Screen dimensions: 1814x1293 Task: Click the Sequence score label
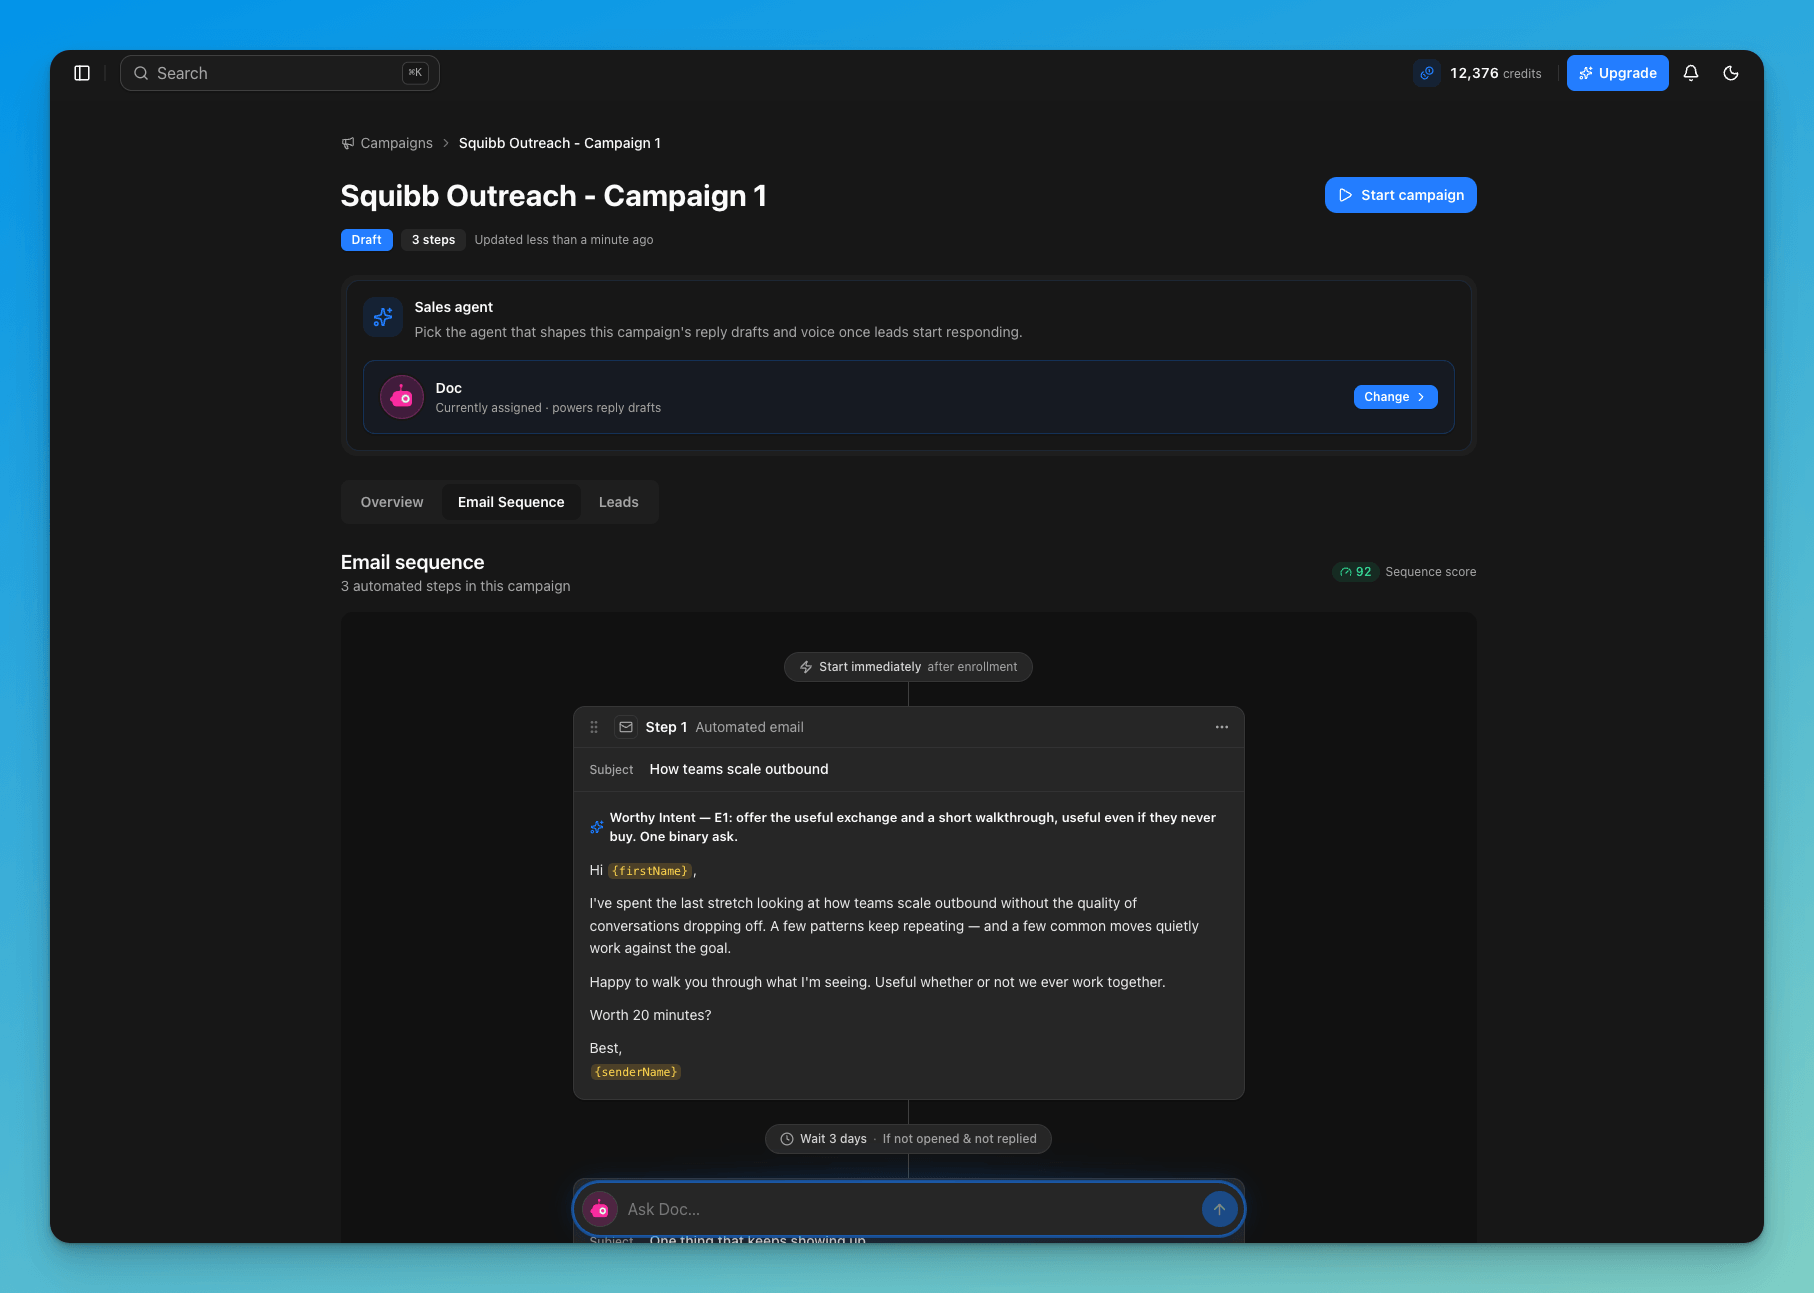[x=1430, y=572]
